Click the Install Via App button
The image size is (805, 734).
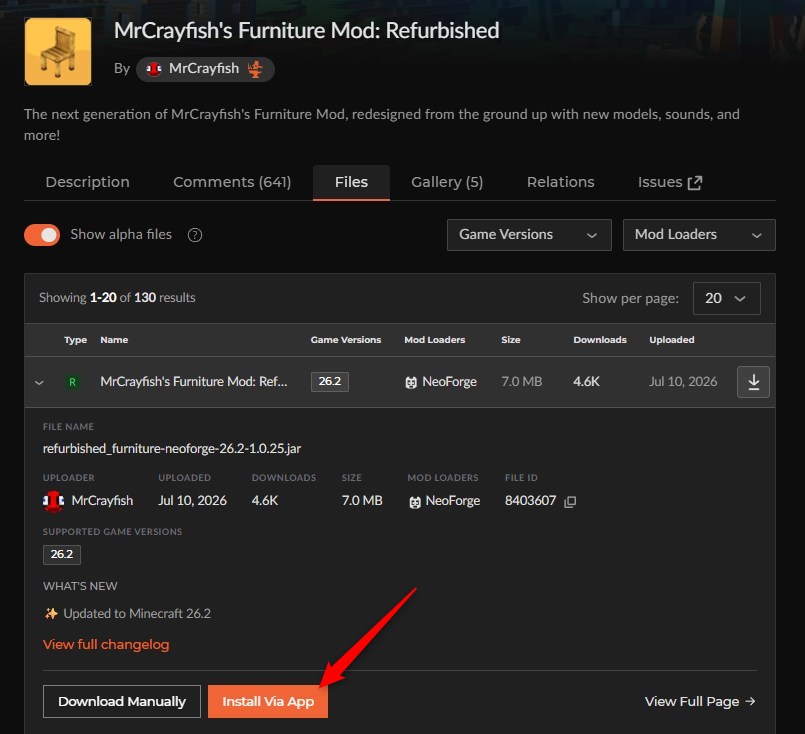pyautogui.click(x=268, y=702)
